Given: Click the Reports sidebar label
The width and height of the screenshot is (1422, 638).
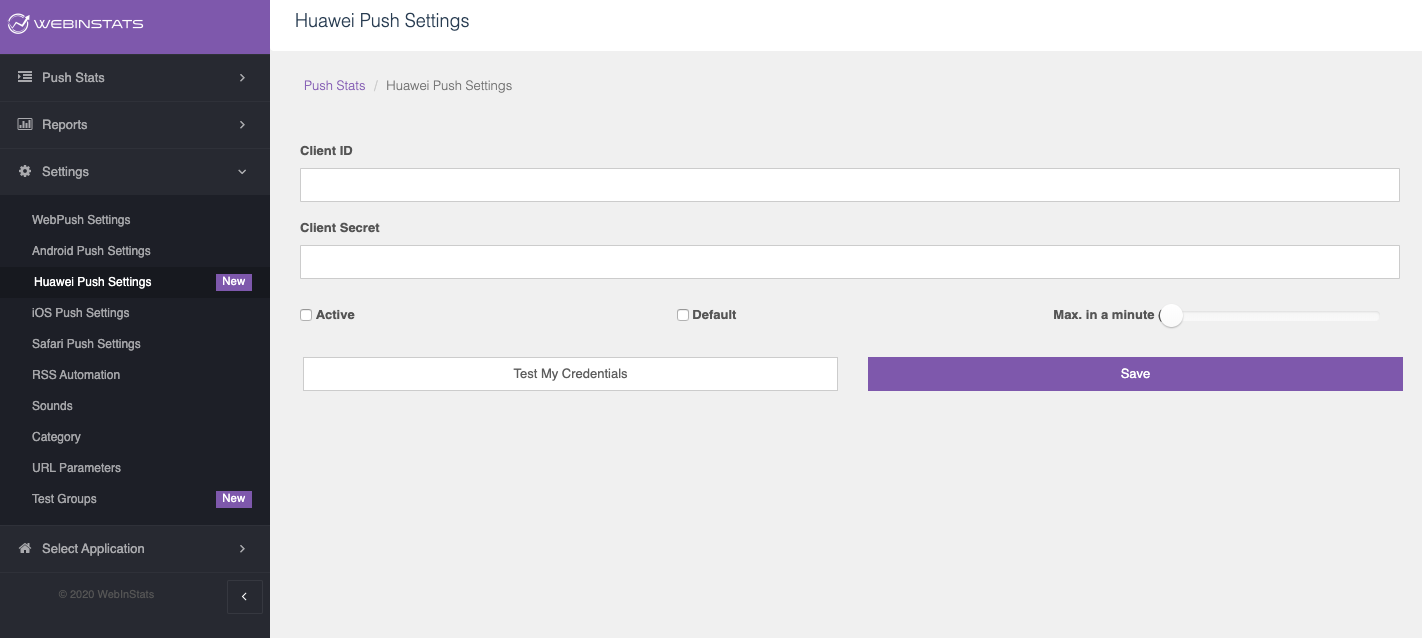Looking at the screenshot, I should (x=64, y=124).
